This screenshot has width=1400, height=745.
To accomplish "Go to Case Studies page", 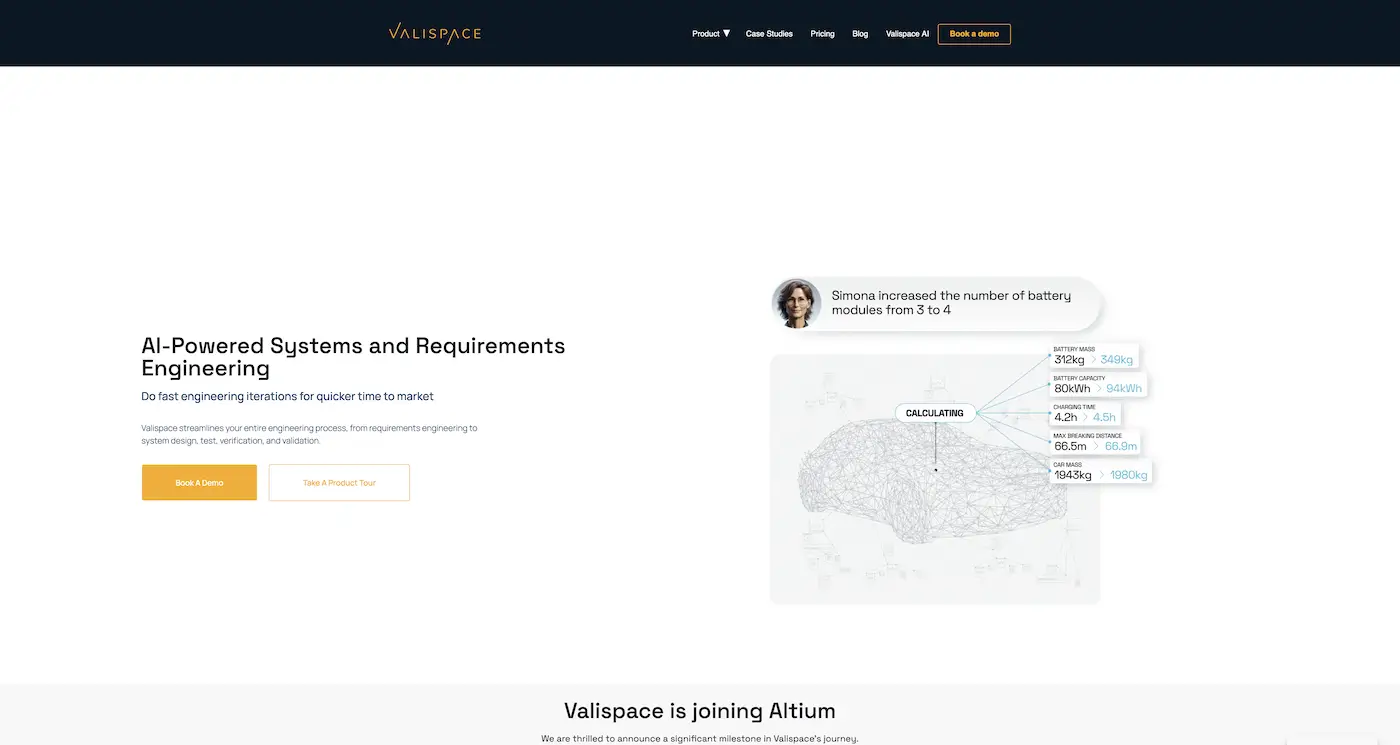I will [769, 34].
